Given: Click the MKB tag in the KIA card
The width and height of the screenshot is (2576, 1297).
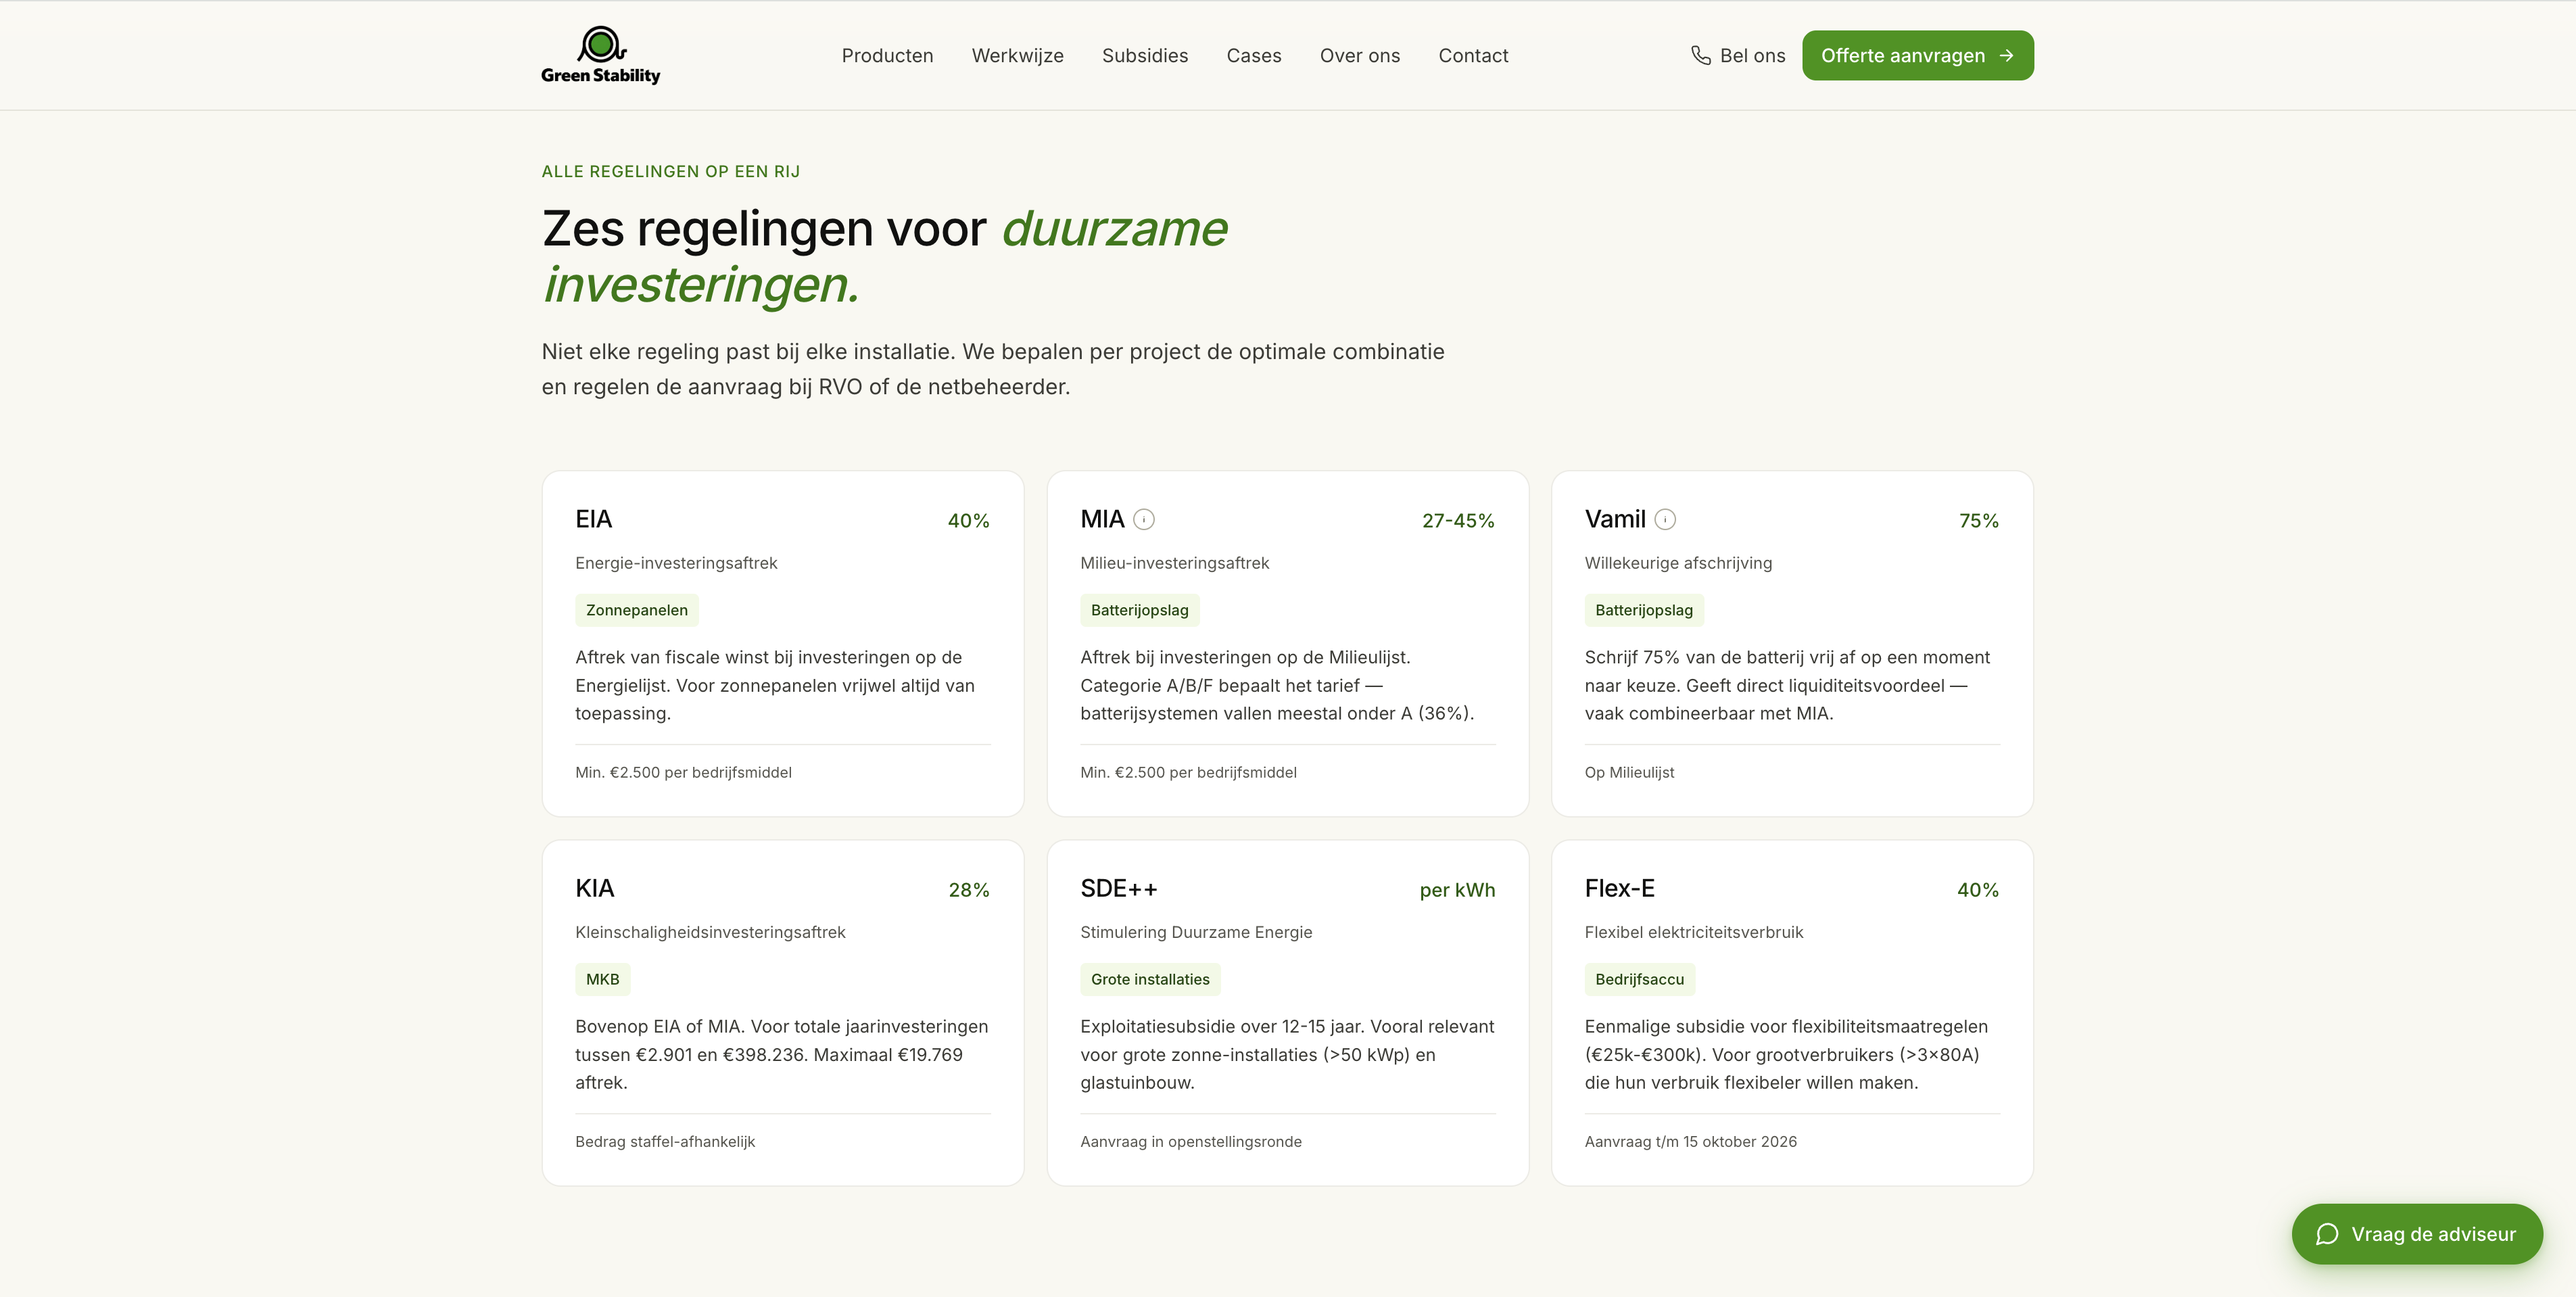Looking at the screenshot, I should click(602, 979).
